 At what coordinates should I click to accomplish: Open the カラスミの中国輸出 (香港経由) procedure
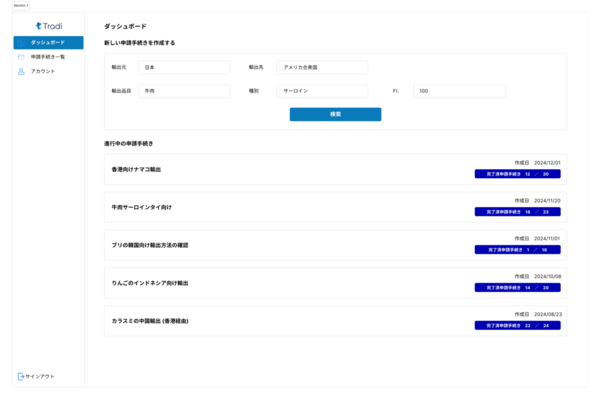[x=335, y=321]
